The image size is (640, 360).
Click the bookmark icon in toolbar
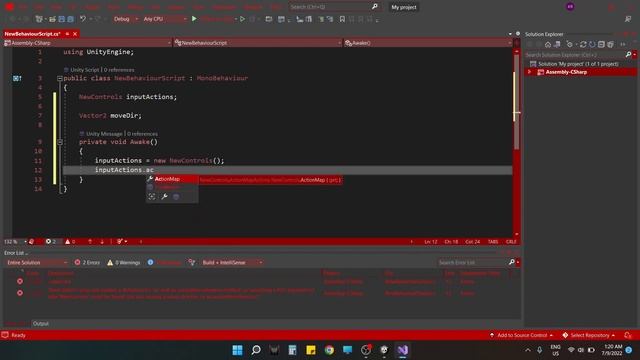point(342,19)
